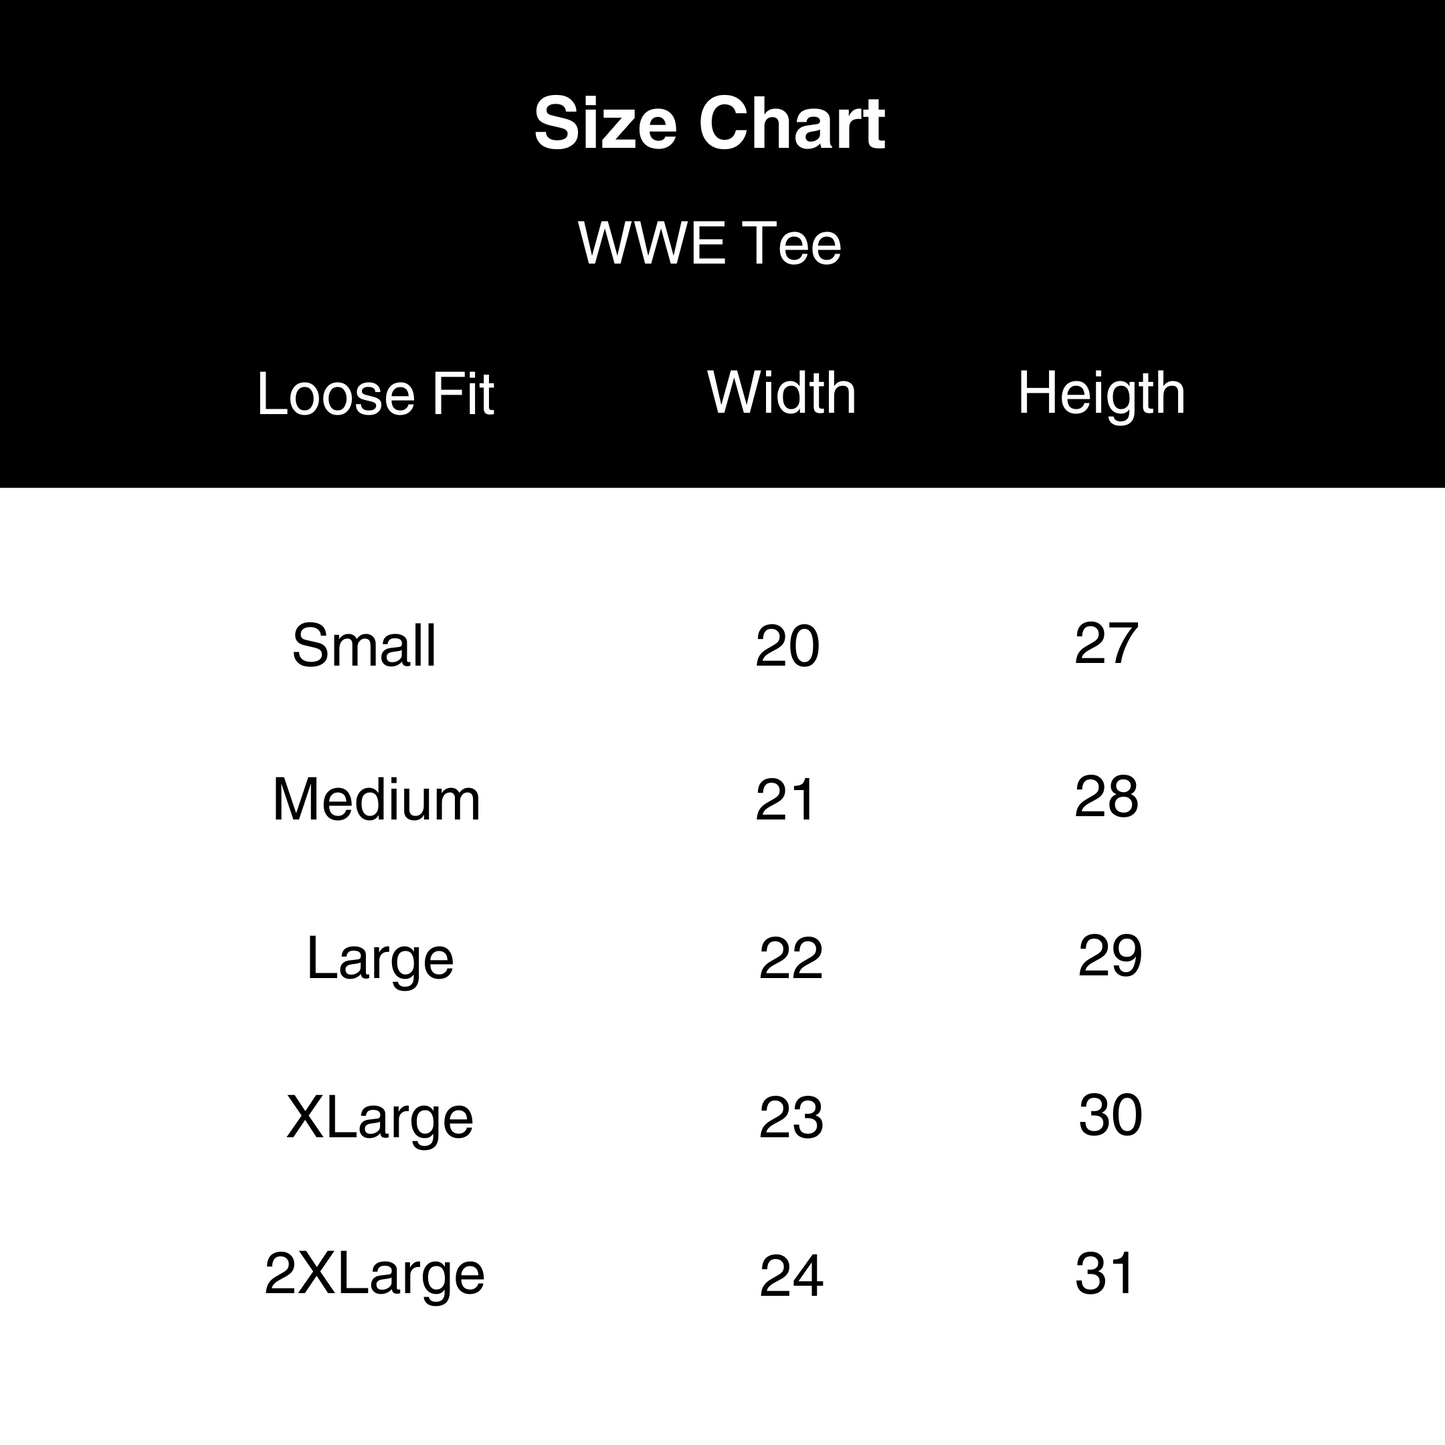The image size is (1445, 1445).
Task: Select the "WWE Tee" subtitle text
Action: [709, 243]
